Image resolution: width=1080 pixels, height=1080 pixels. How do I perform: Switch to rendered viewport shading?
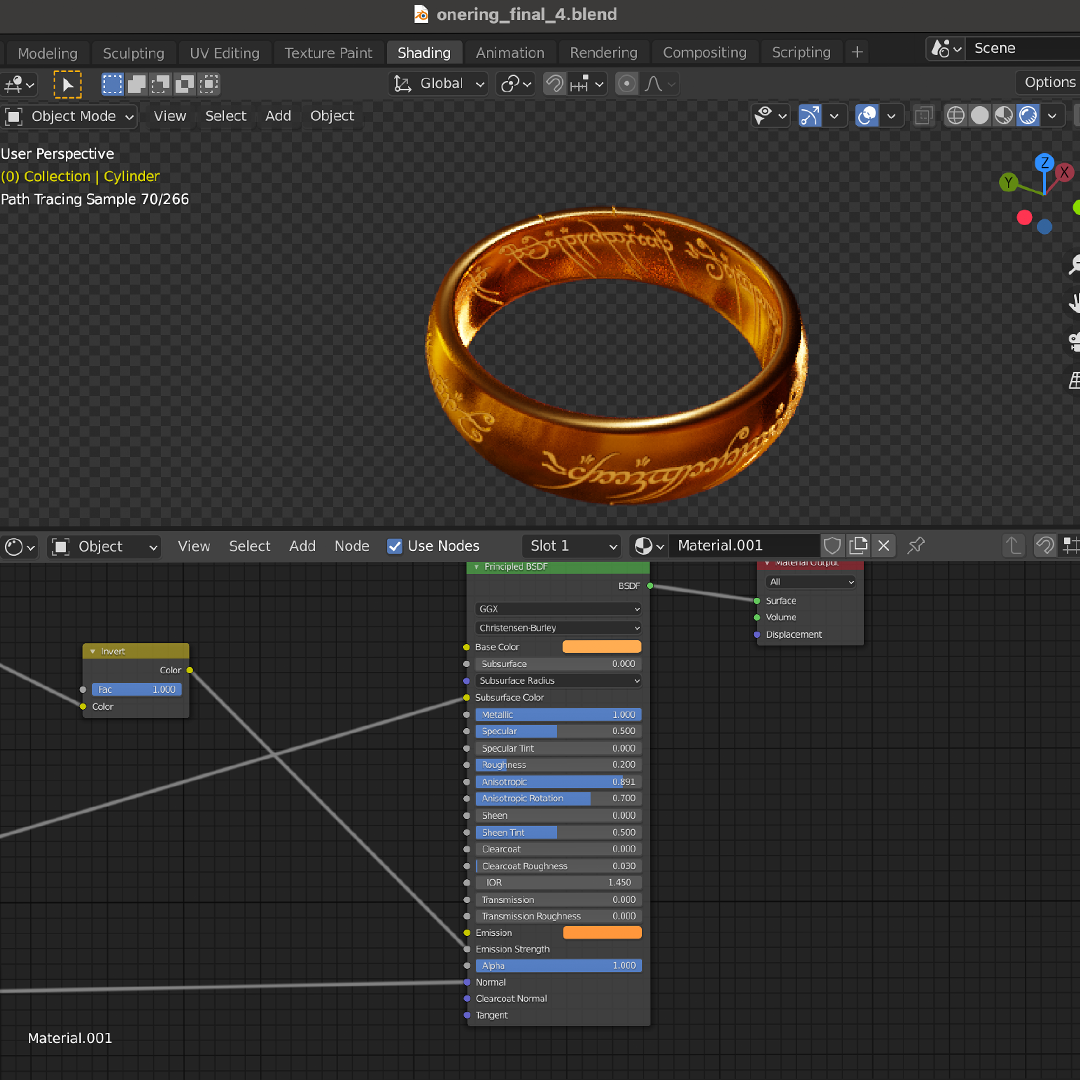tap(1028, 116)
